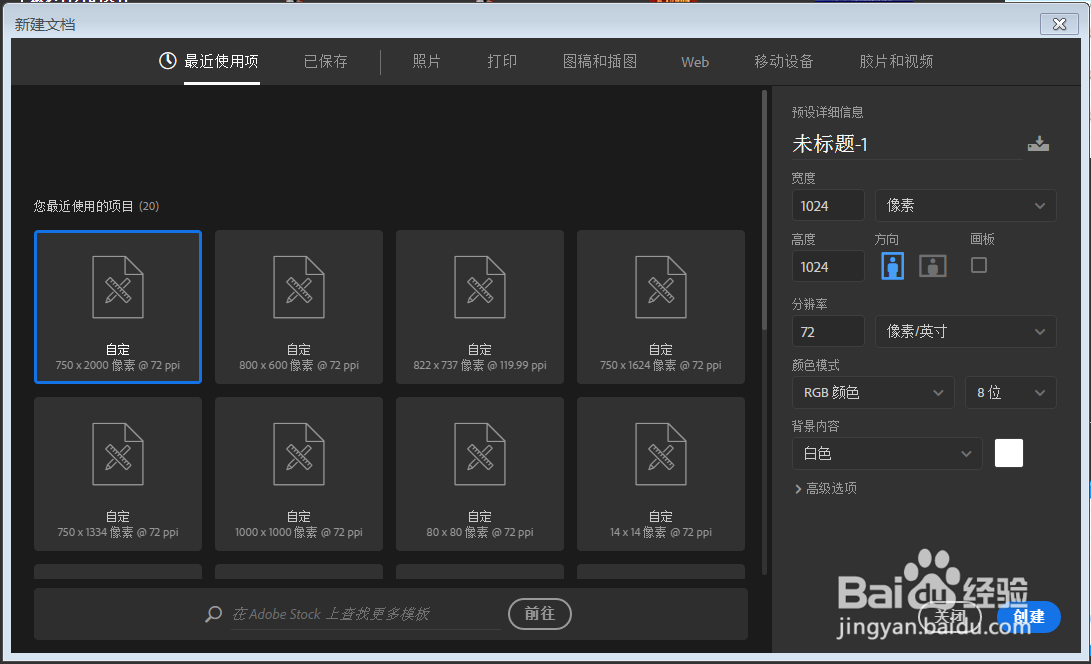Viewport: 1091px width, 664px height.
Task: Open the 白色 background content dropdown
Action: [887, 454]
